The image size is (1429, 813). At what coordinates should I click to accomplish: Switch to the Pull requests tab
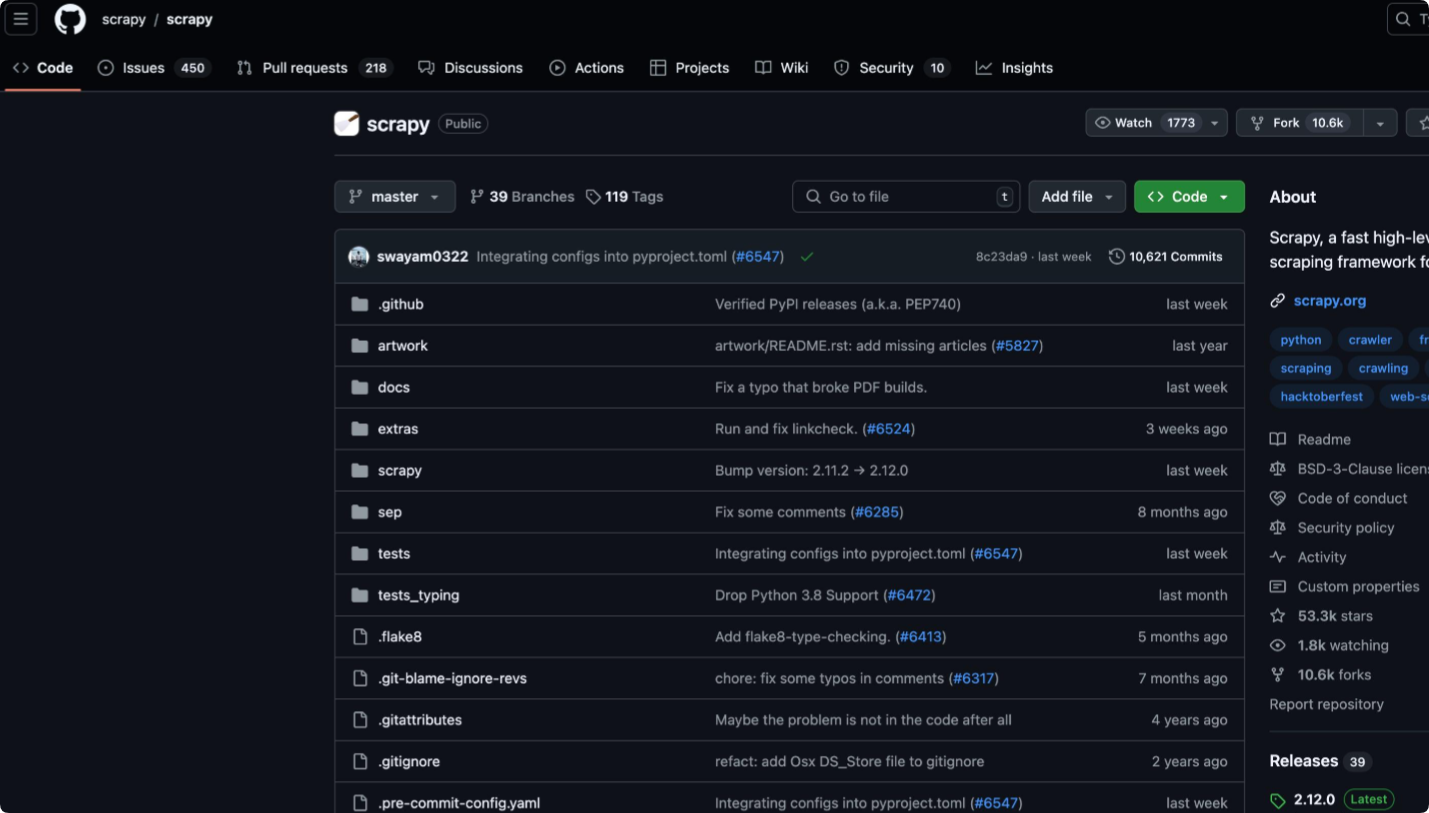[314, 68]
